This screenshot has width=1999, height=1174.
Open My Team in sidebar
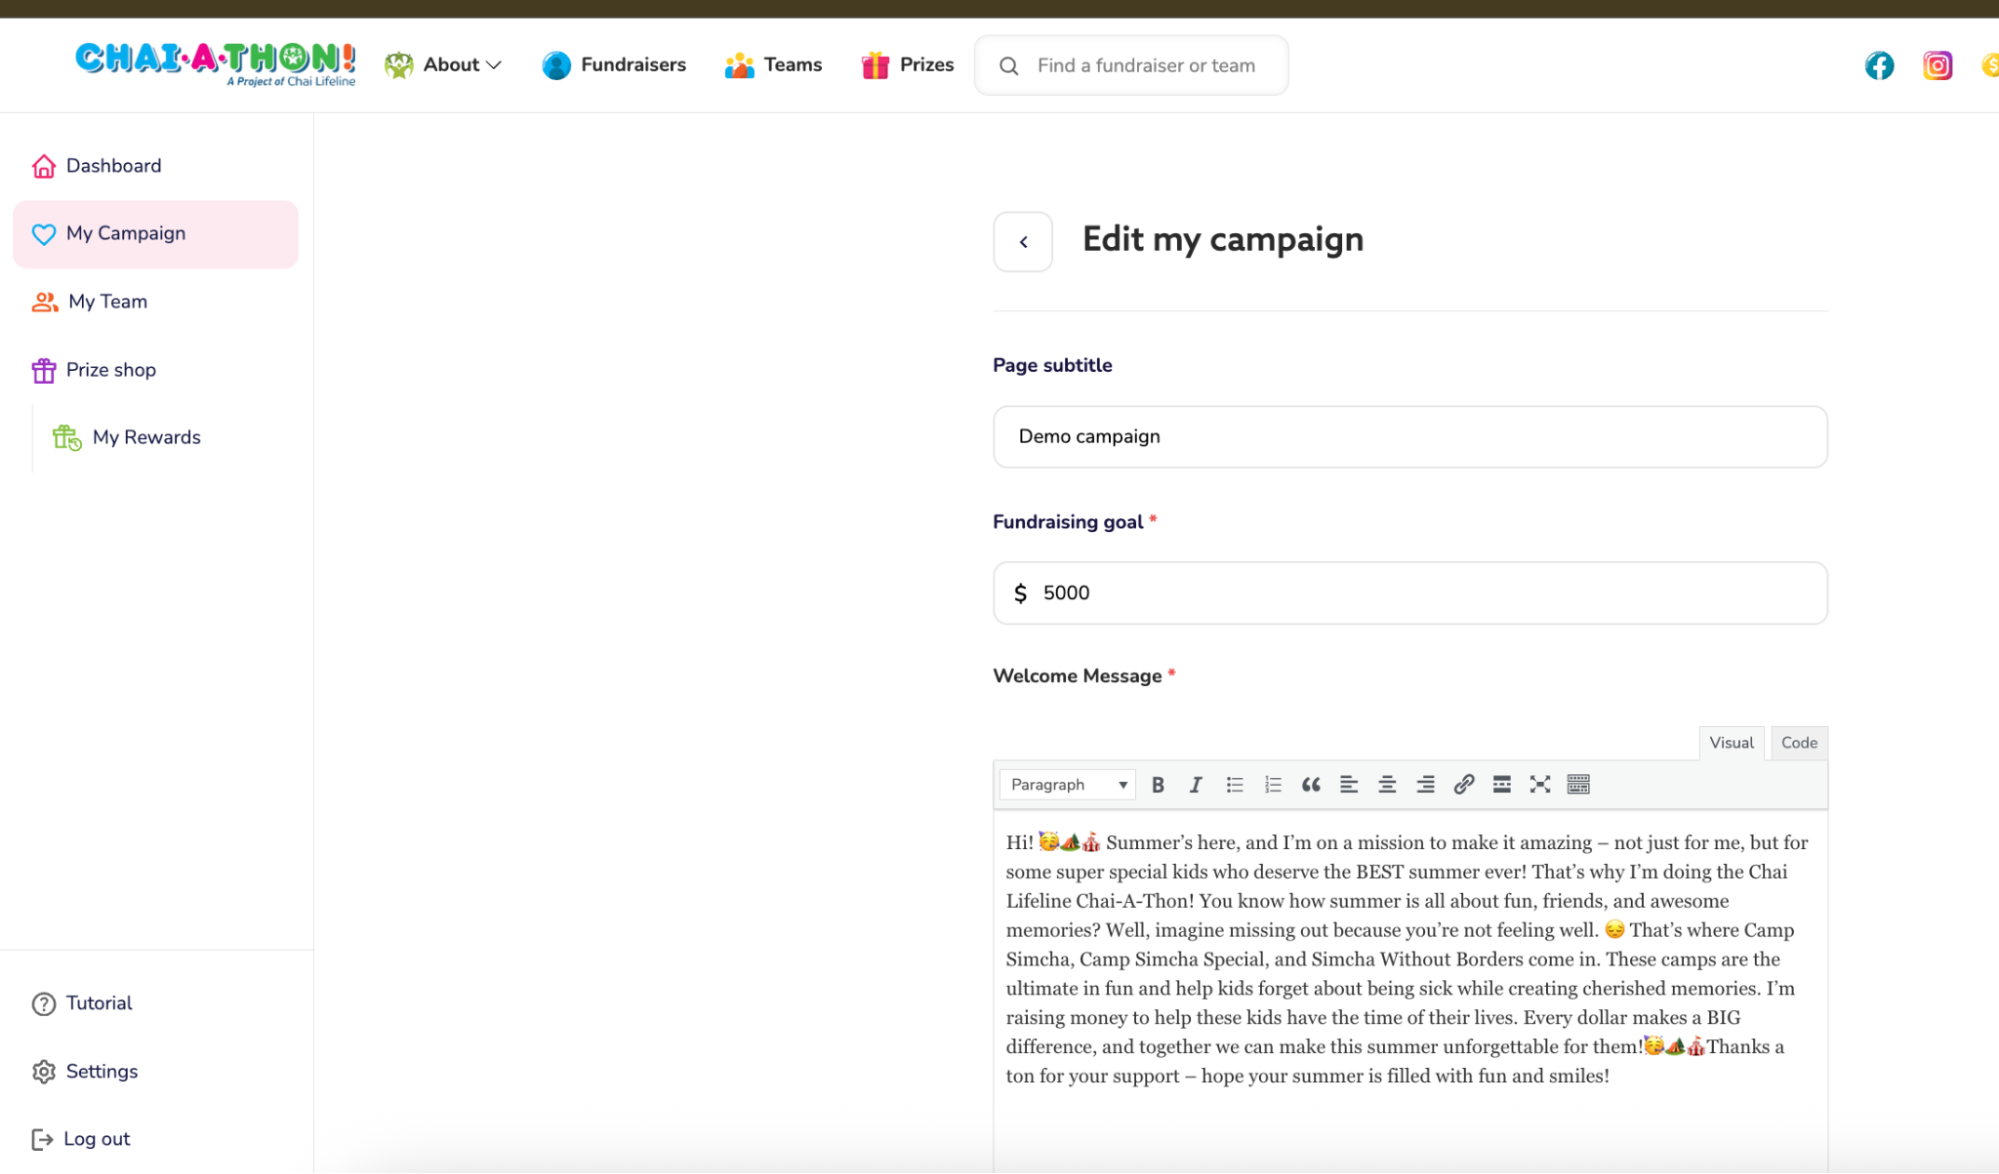[x=107, y=302]
